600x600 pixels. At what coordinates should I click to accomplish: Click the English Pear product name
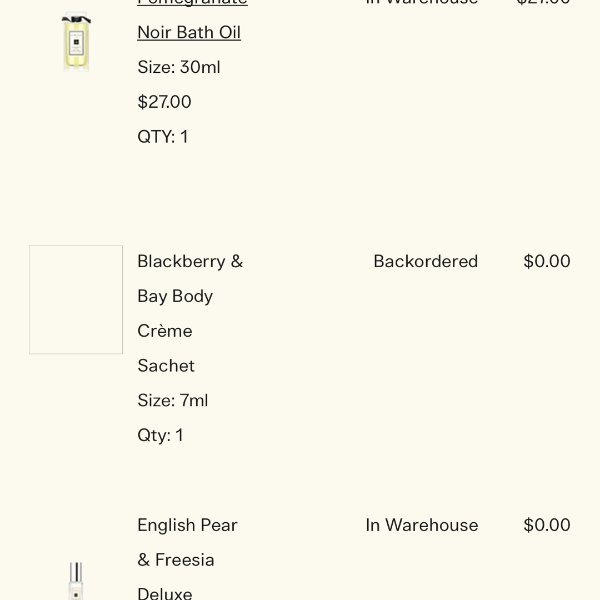pos(188,525)
